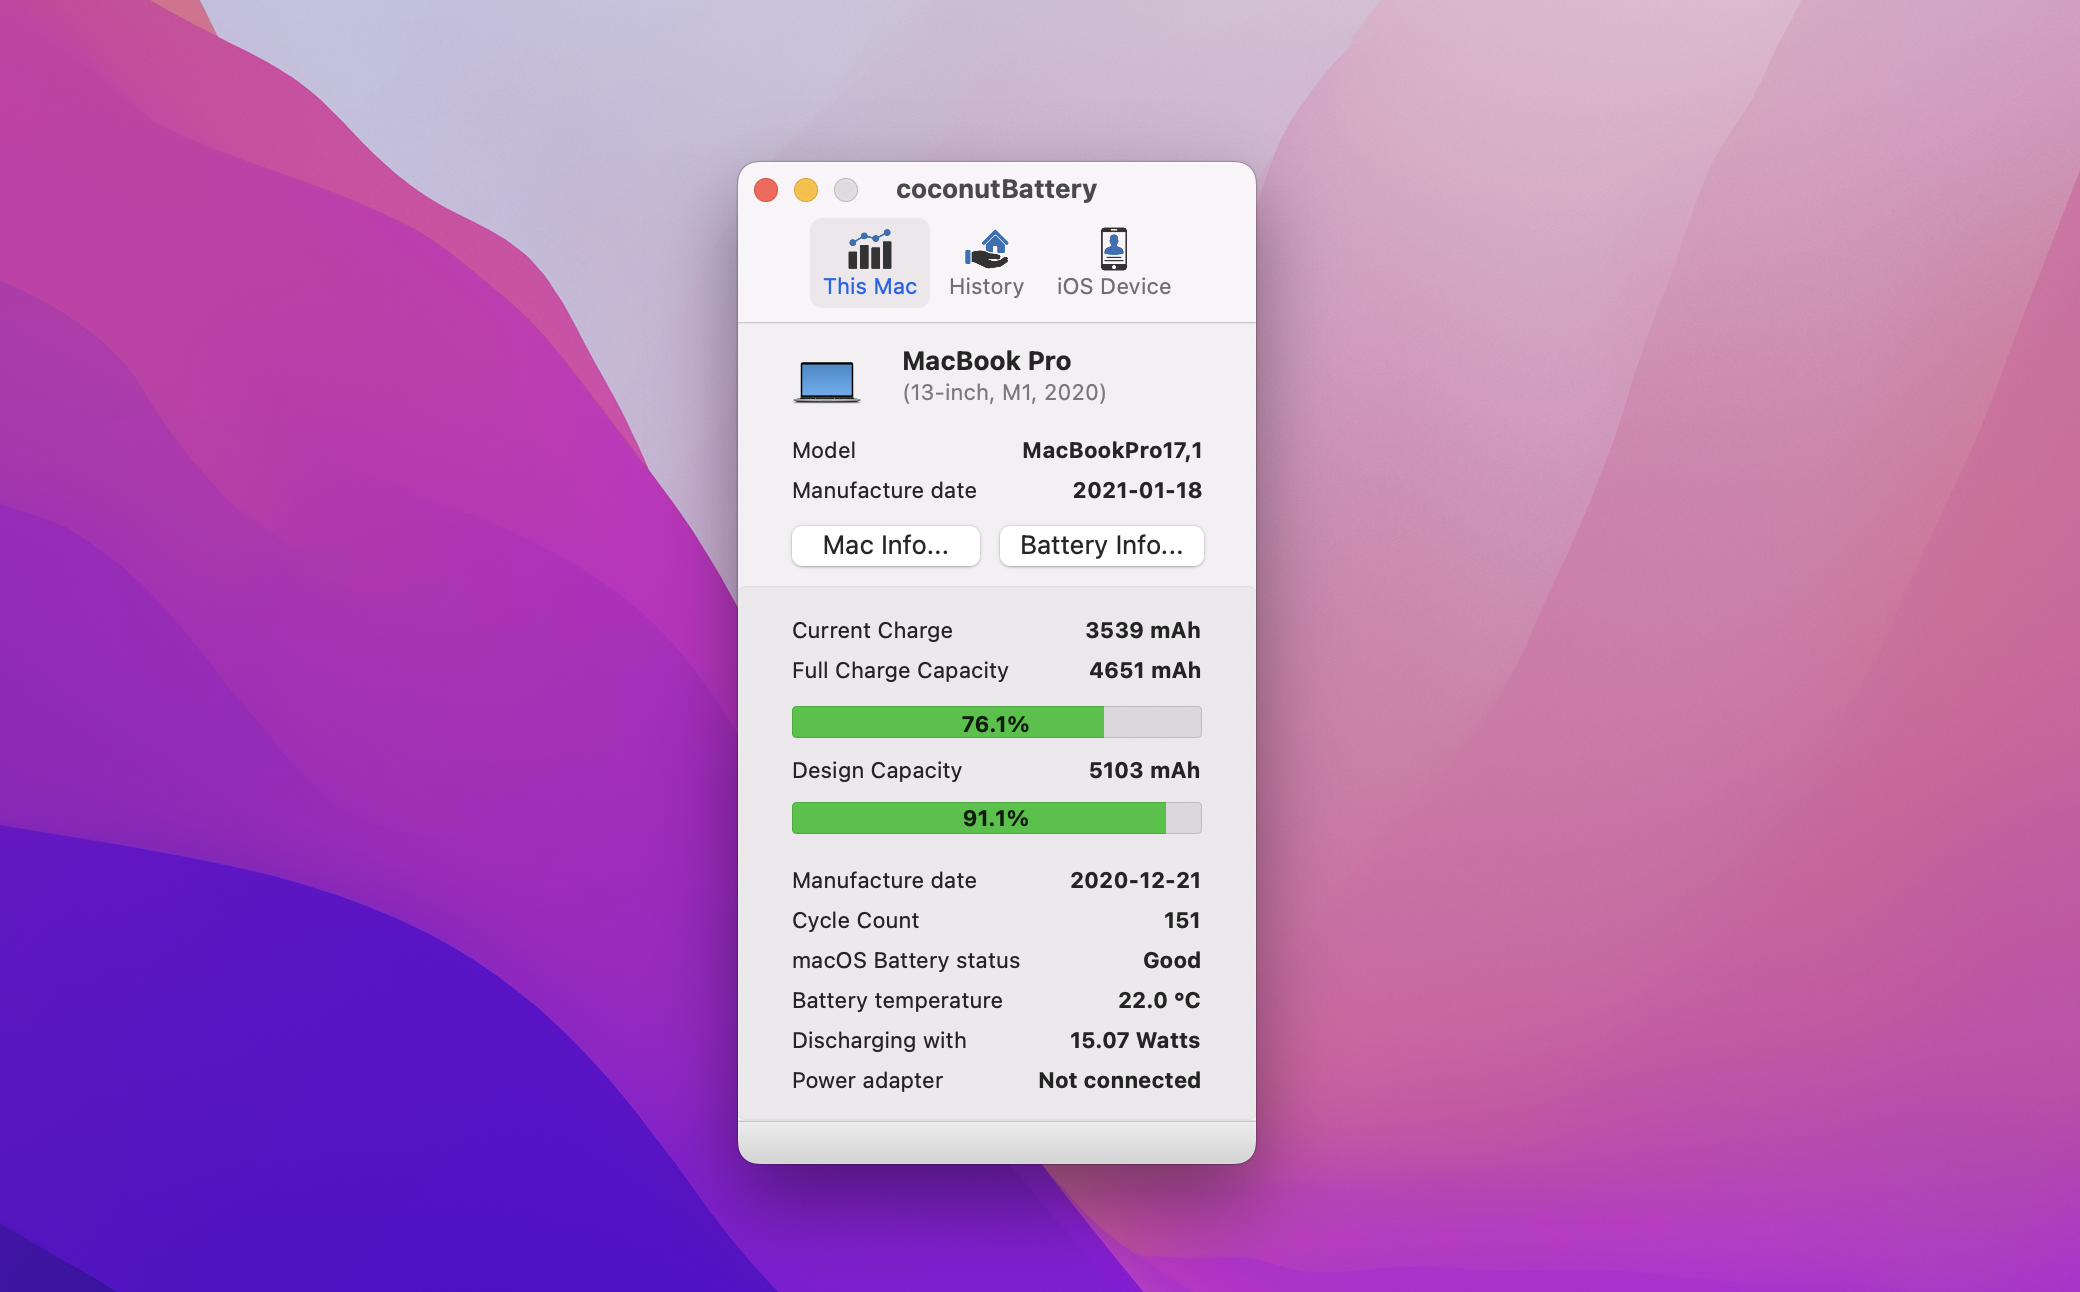The height and width of the screenshot is (1292, 2080).
Task: Click the Cycle Count value 151
Action: click(x=1181, y=920)
